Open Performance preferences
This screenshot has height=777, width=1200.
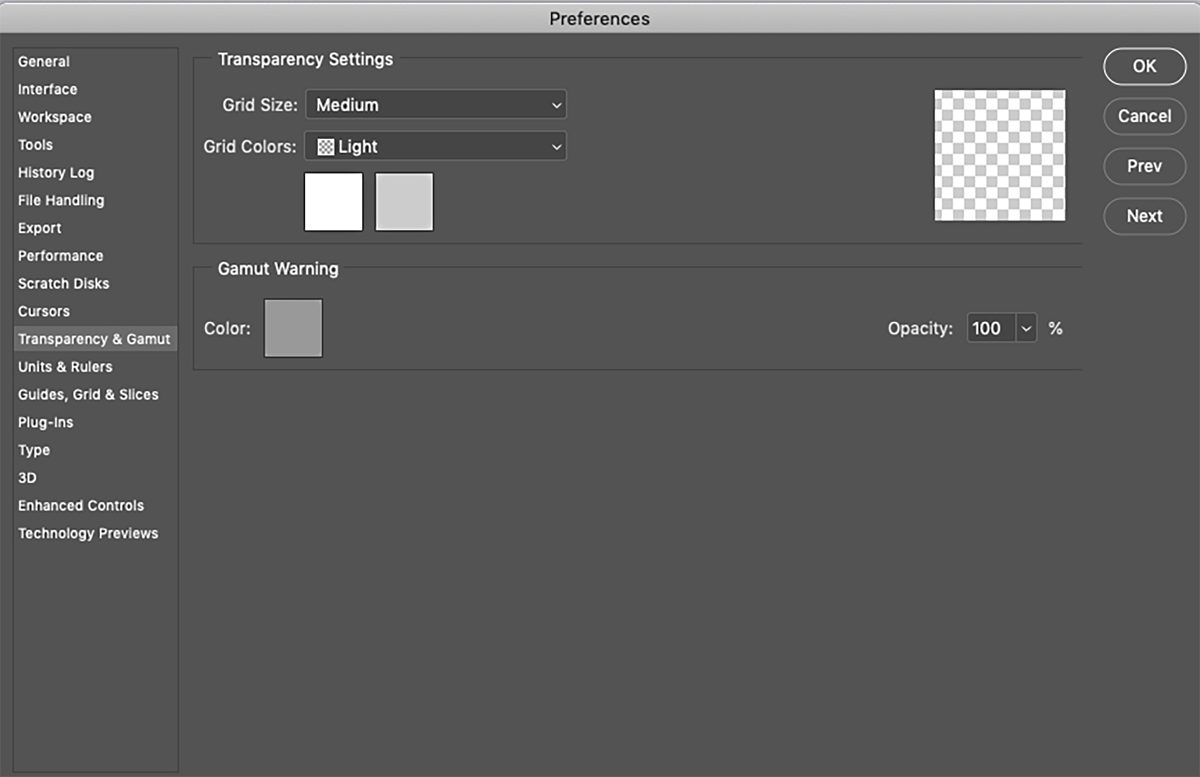[60, 255]
